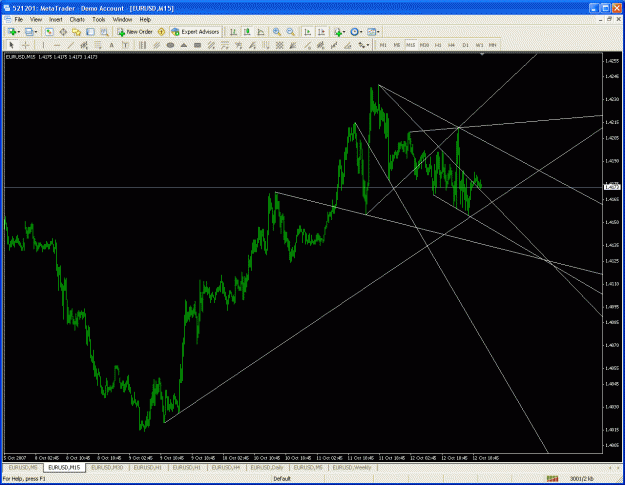Select the Rectangle drawing tool
This screenshot has height=485, width=625.
[x=197, y=45]
